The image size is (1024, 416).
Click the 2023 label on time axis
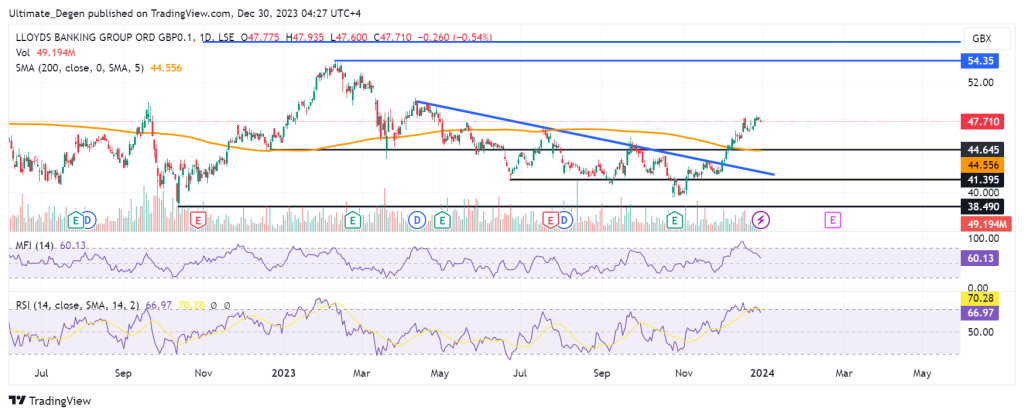[283, 374]
